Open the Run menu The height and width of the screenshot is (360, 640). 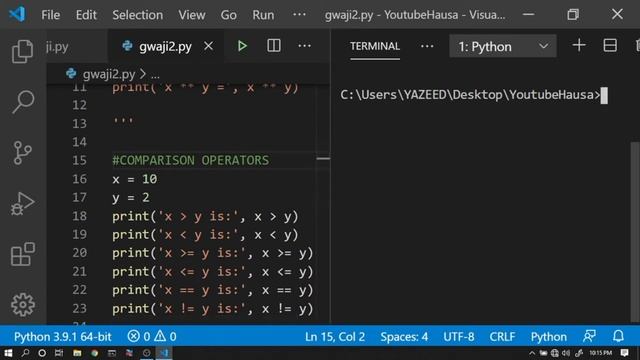[x=263, y=15]
